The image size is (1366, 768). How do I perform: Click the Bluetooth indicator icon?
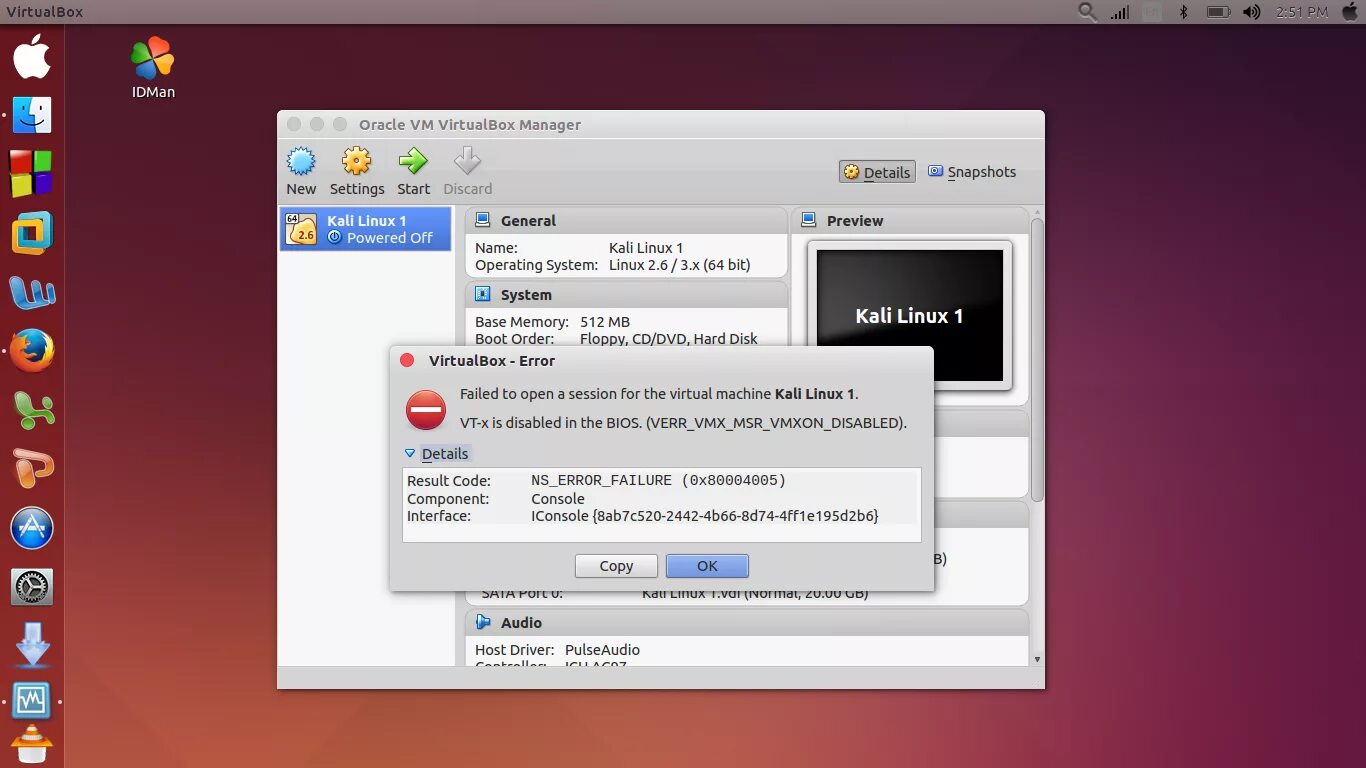click(1184, 12)
